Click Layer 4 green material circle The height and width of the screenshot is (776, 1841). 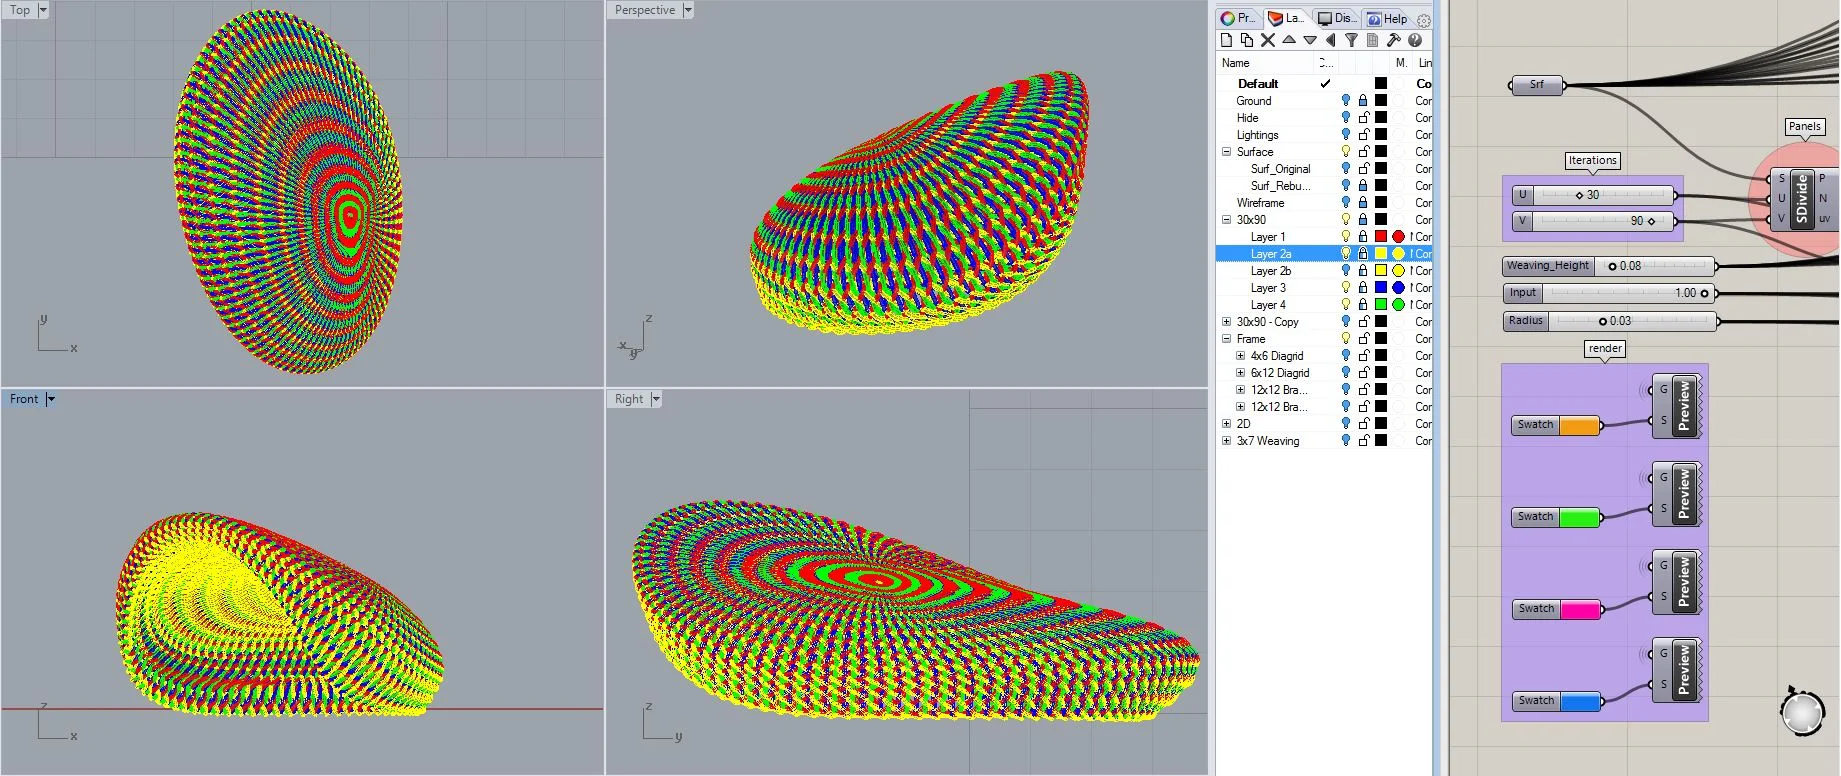(x=1398, y=305)
